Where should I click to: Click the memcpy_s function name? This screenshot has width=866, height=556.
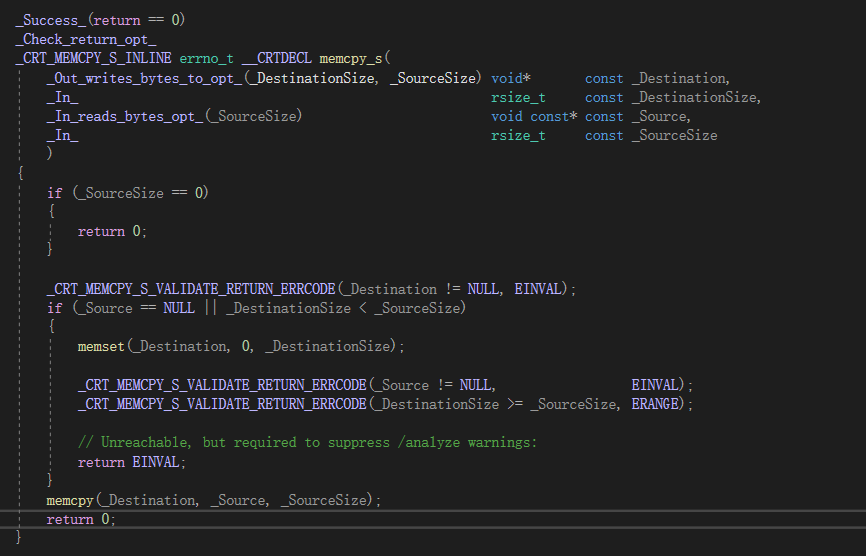pos(351,59)
